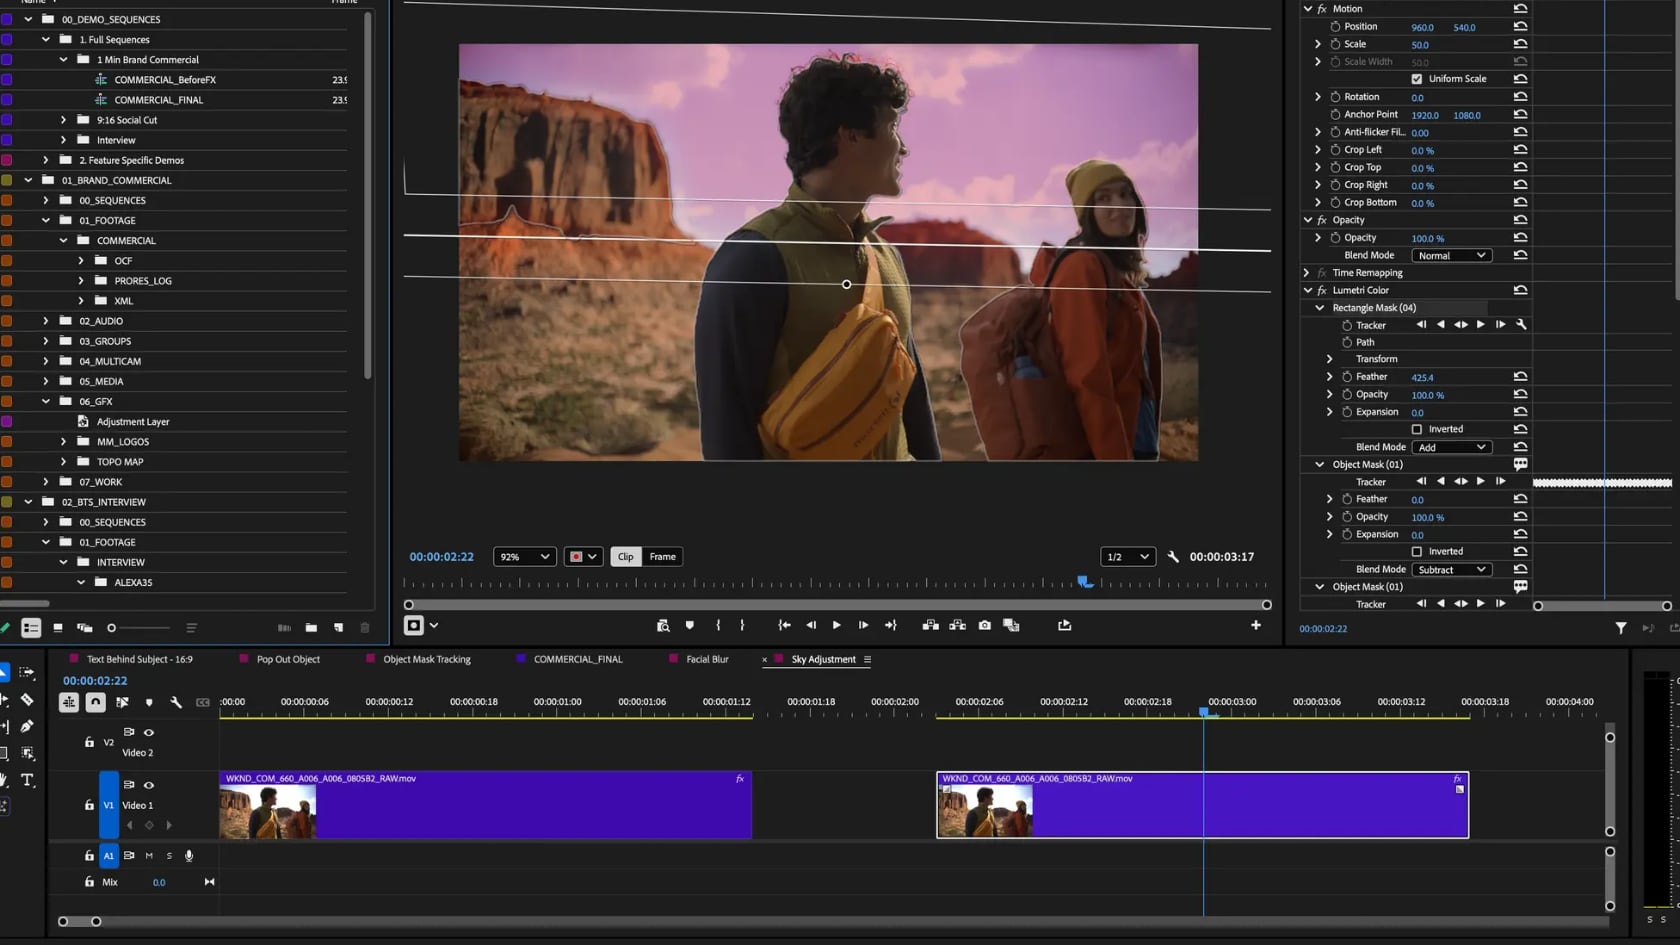Viewport: 1680px width, 945px height.
Task: Select the Razor tool
Action: tap(27, 700)
